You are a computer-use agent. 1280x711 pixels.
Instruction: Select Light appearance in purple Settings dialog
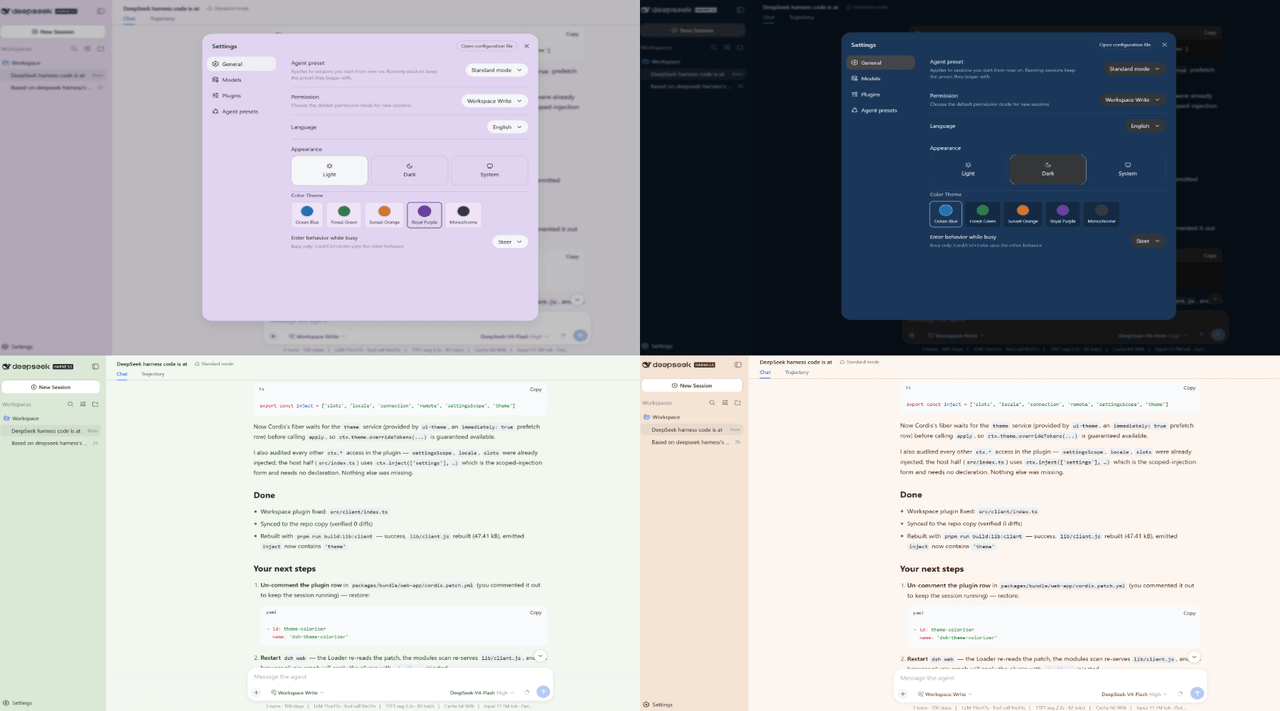click(x=329, y=170)
